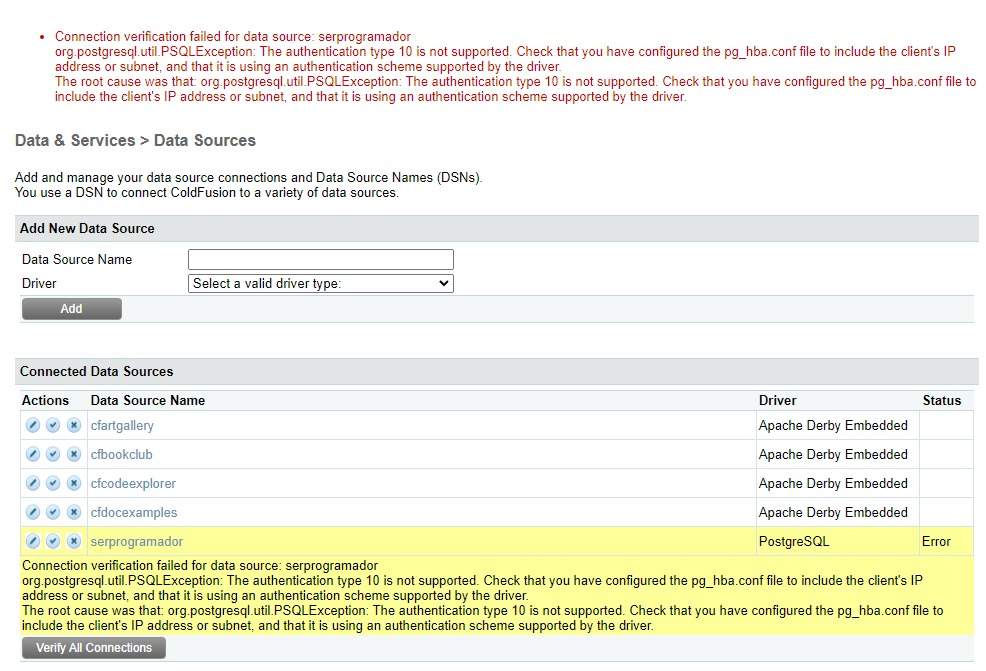Click edit icon for cfbookclub row
This screenshot has width=986, height=671.
(x=32, y=455)
